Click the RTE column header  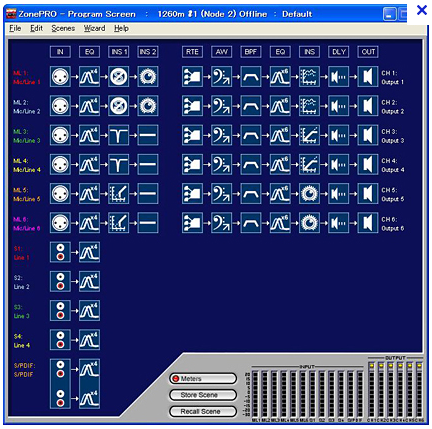(x=192, y=52)
